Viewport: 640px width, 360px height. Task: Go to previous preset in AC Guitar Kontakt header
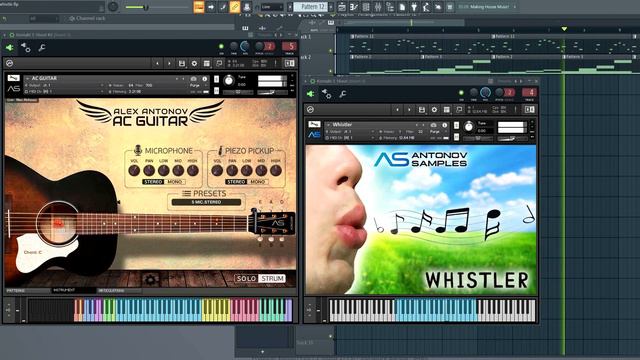tap(157, 63)
